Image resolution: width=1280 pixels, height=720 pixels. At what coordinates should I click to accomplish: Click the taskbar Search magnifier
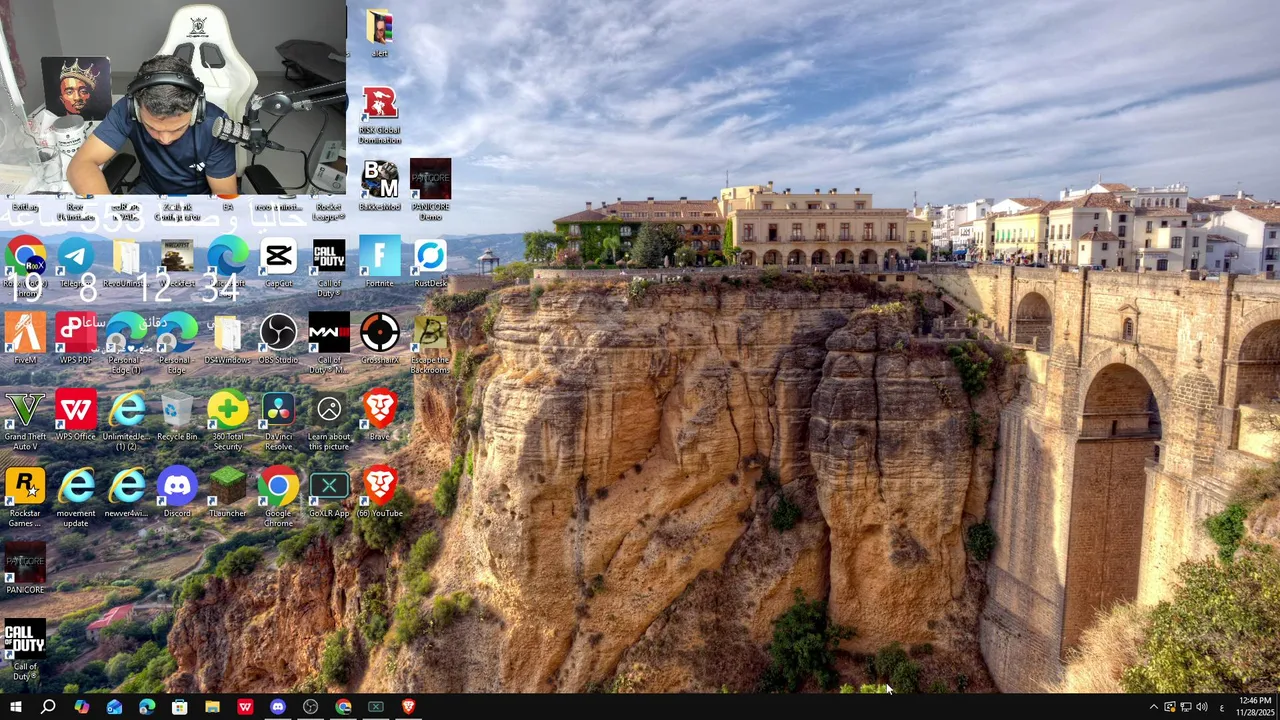click(x=48, y=707)
